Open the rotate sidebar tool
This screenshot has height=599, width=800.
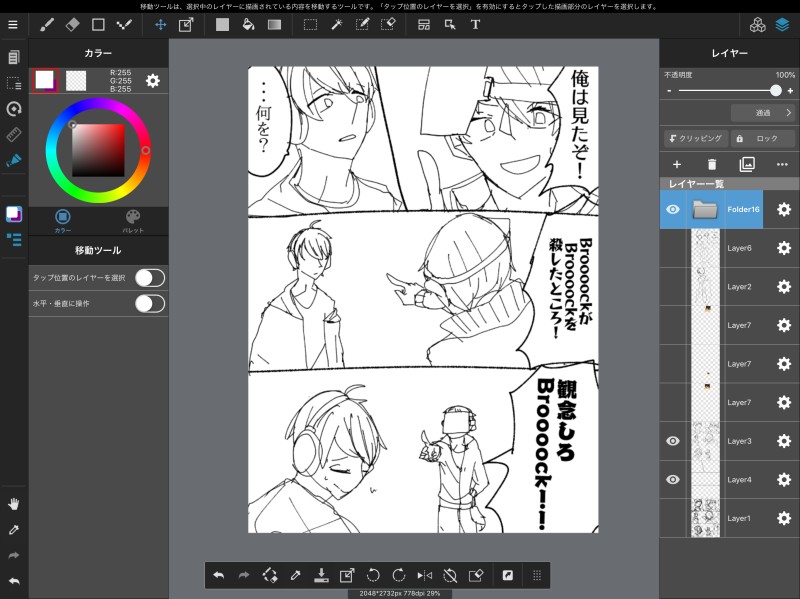click(14, 109)
